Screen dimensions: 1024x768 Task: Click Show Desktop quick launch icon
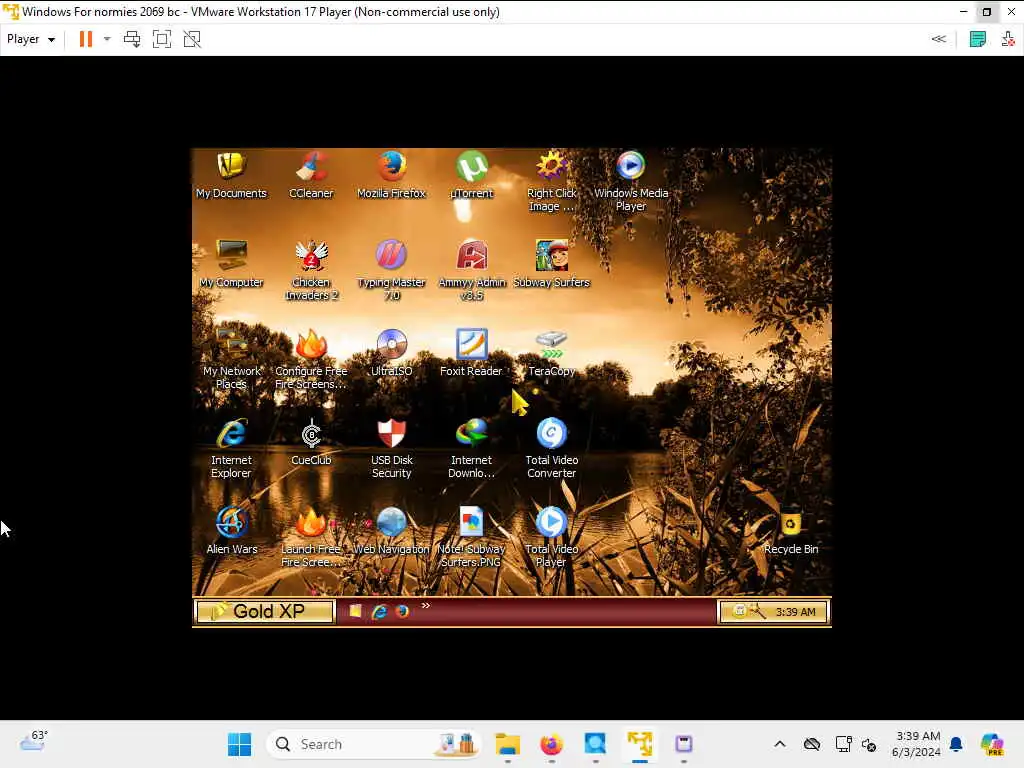coord(355,611)
